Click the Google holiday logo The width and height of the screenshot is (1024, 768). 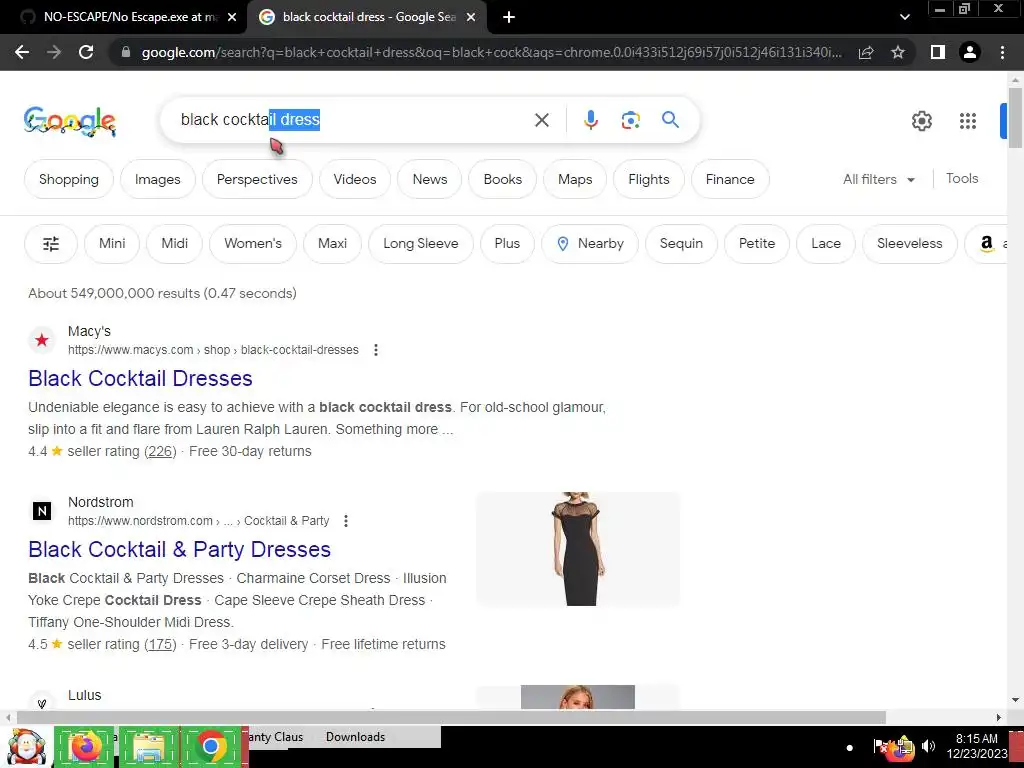70,121
